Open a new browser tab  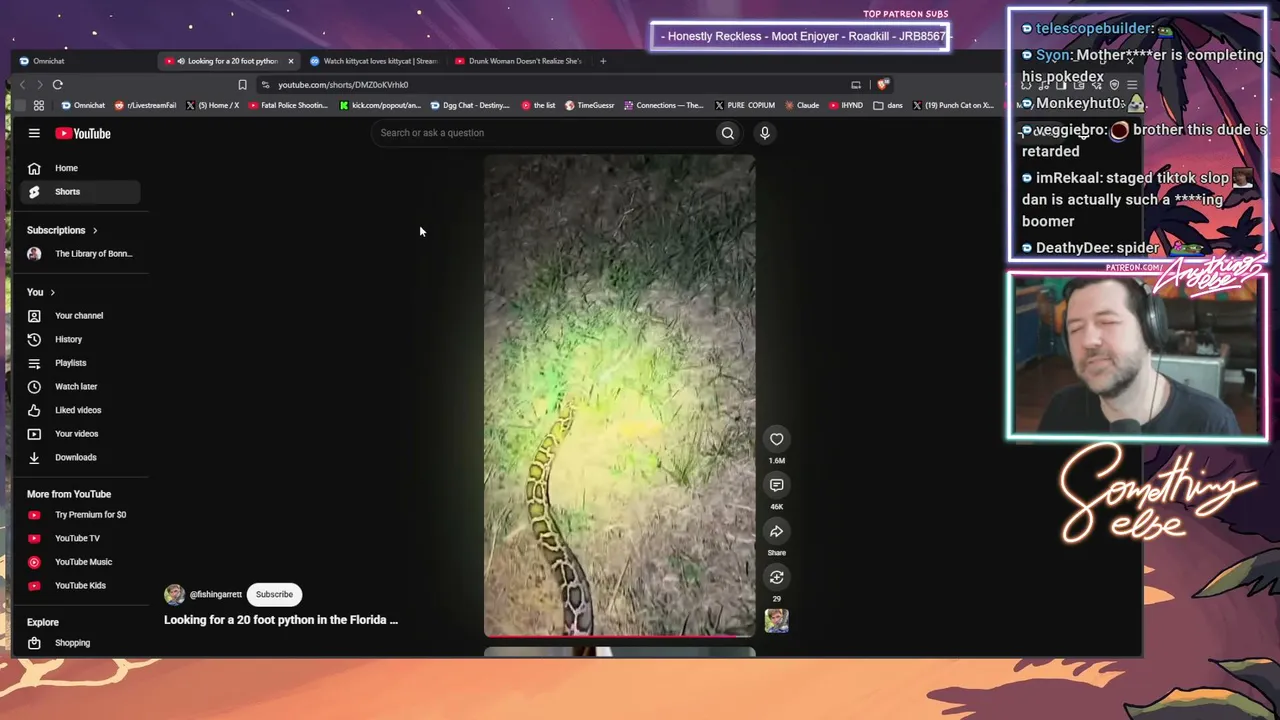point(603,61)
